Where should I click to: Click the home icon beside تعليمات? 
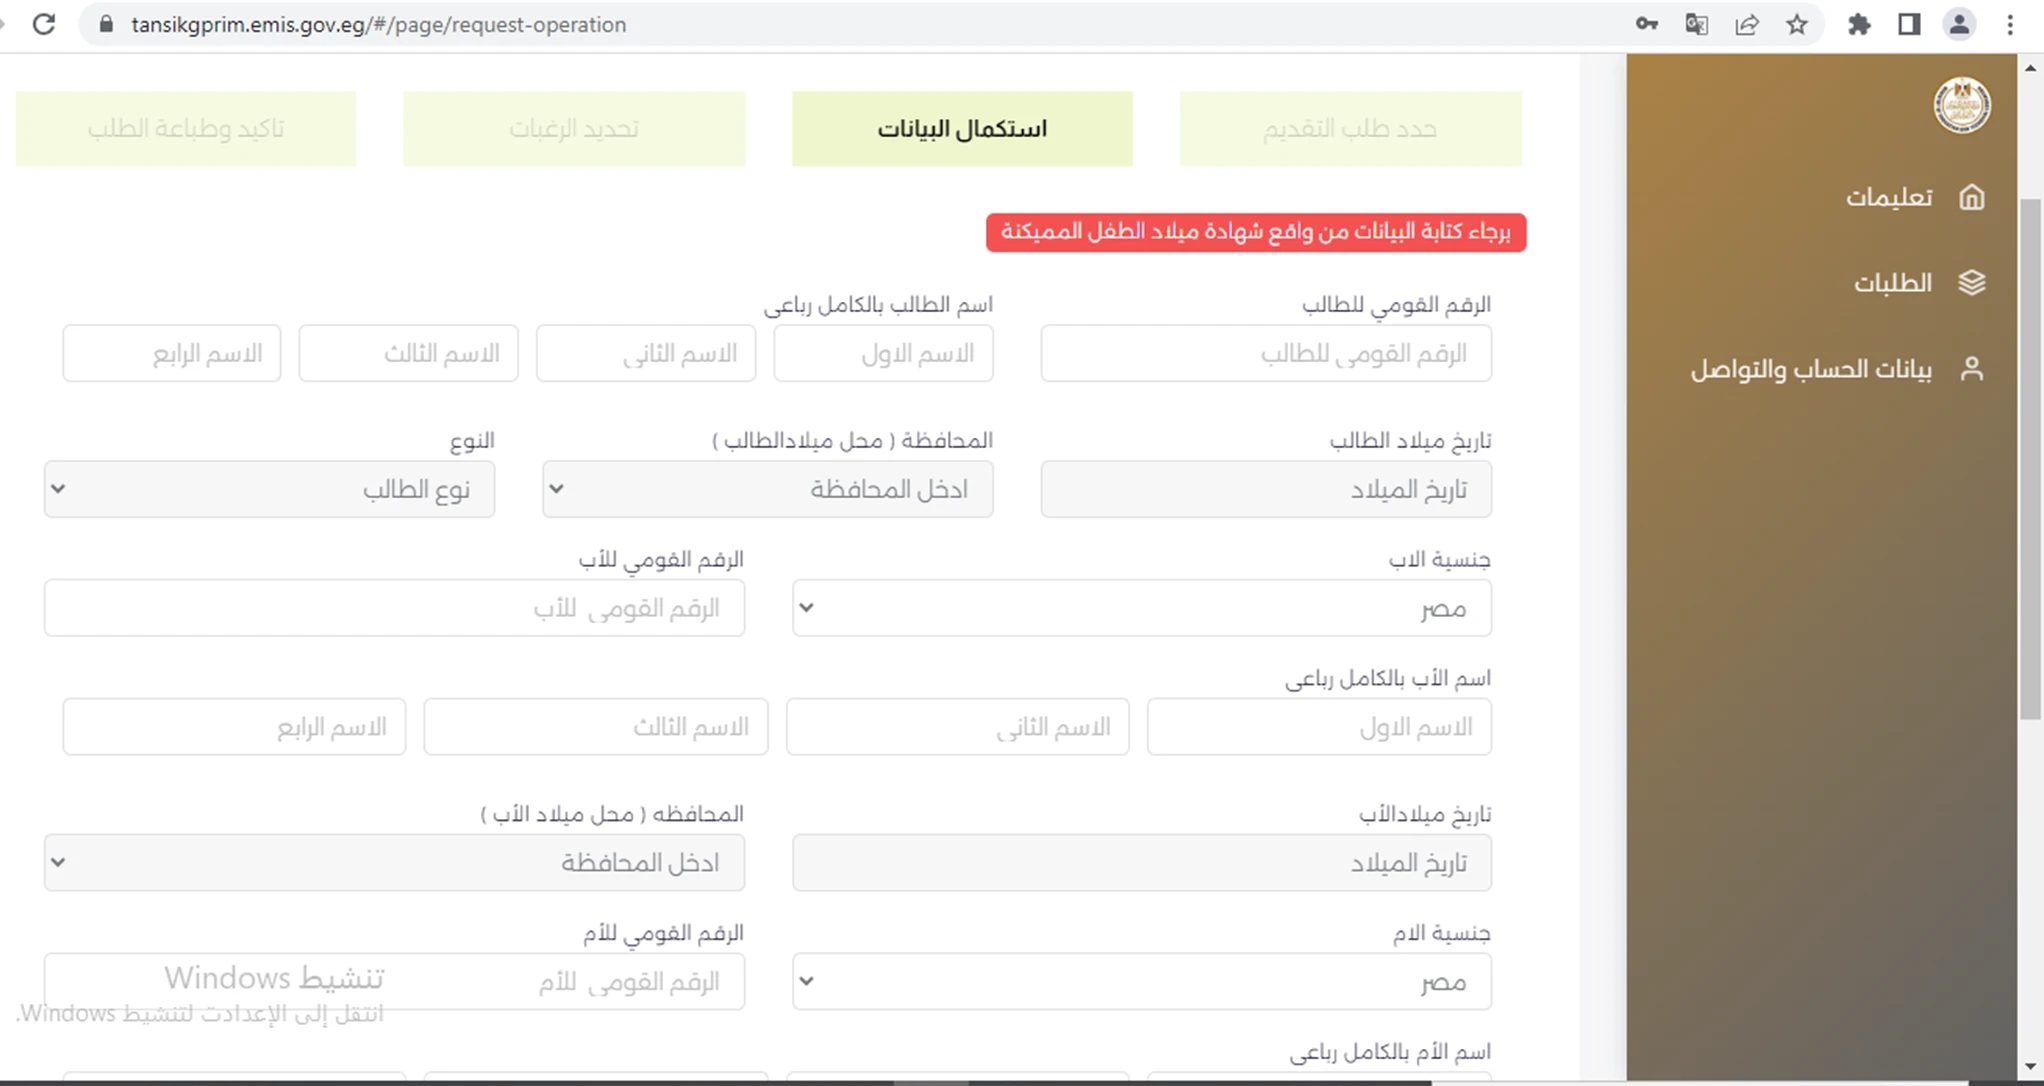(1971, 197)
